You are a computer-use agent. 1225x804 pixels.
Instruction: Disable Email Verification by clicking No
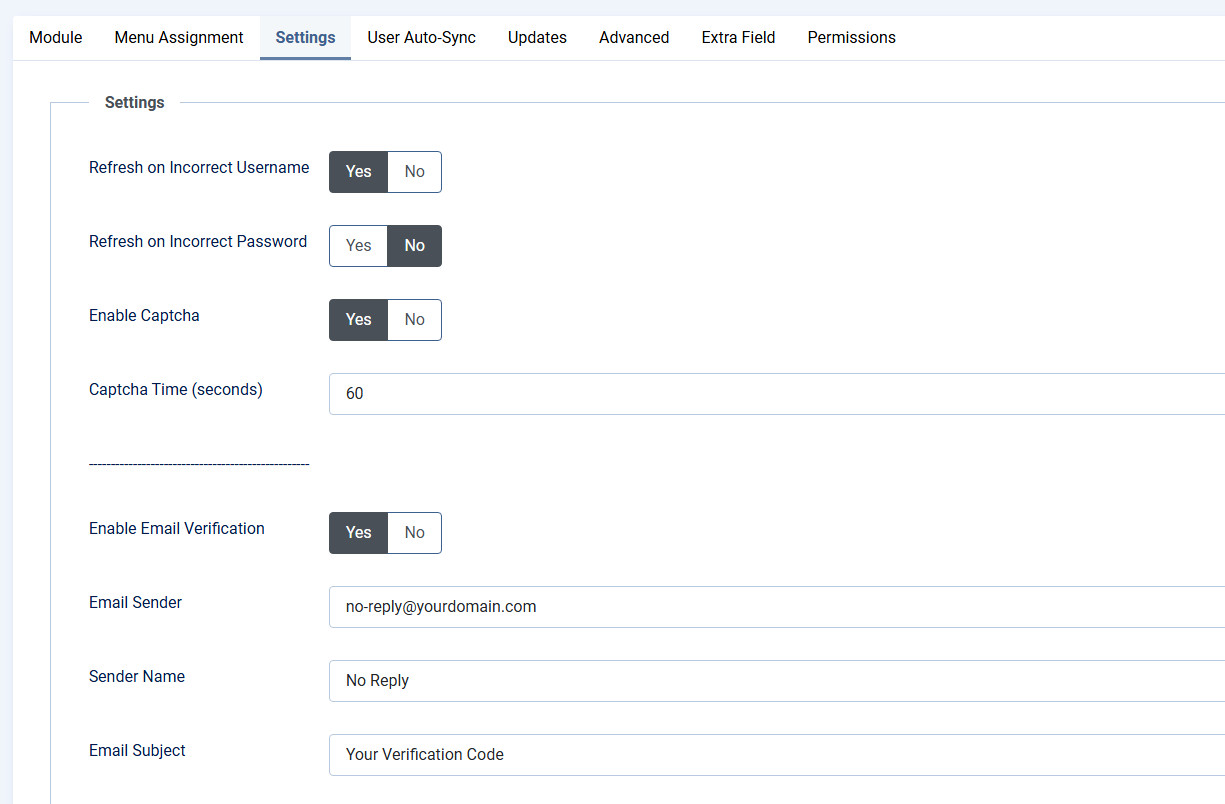[x=414, y=533]
